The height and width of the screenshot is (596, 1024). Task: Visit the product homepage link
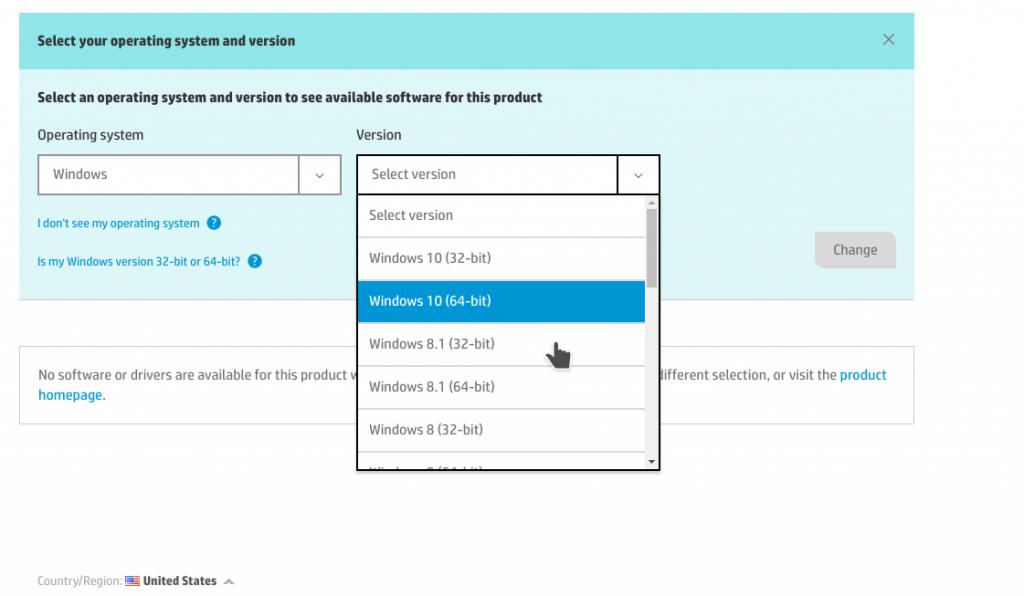point(70,395)
